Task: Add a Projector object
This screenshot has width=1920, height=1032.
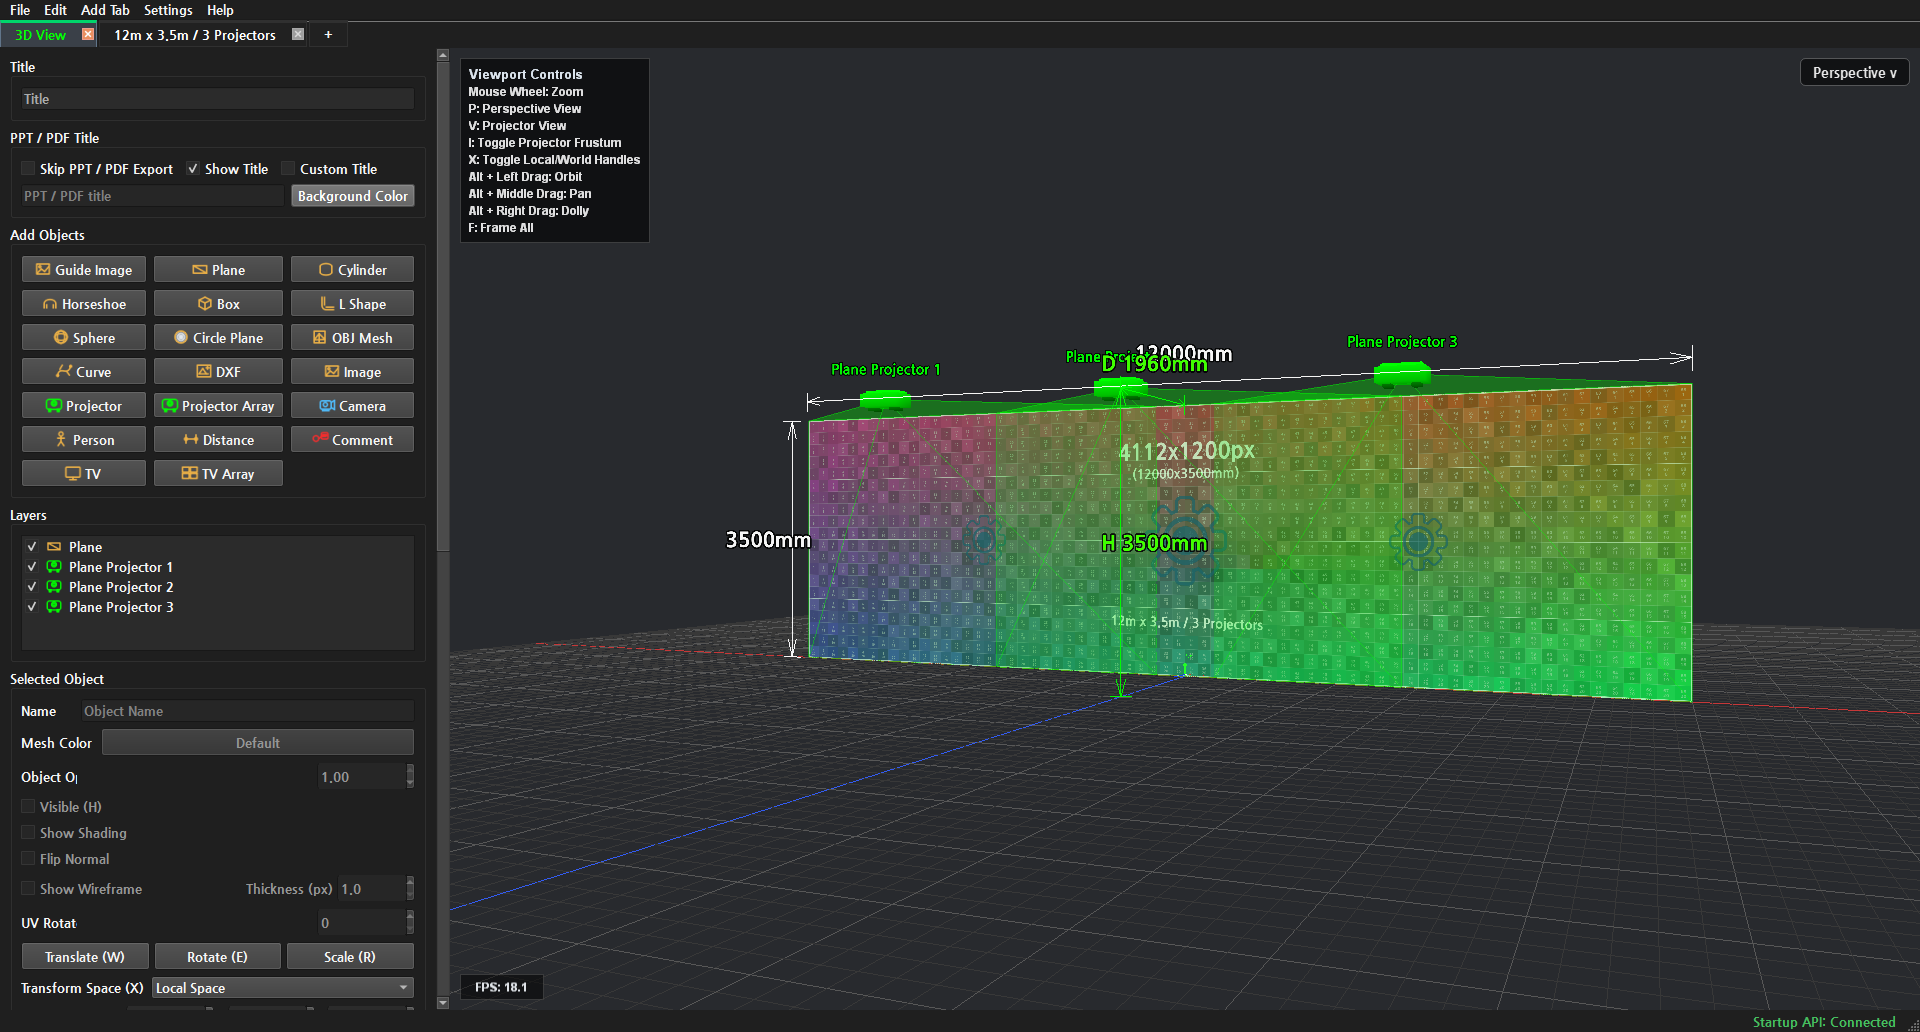Action: coord(84,406)
